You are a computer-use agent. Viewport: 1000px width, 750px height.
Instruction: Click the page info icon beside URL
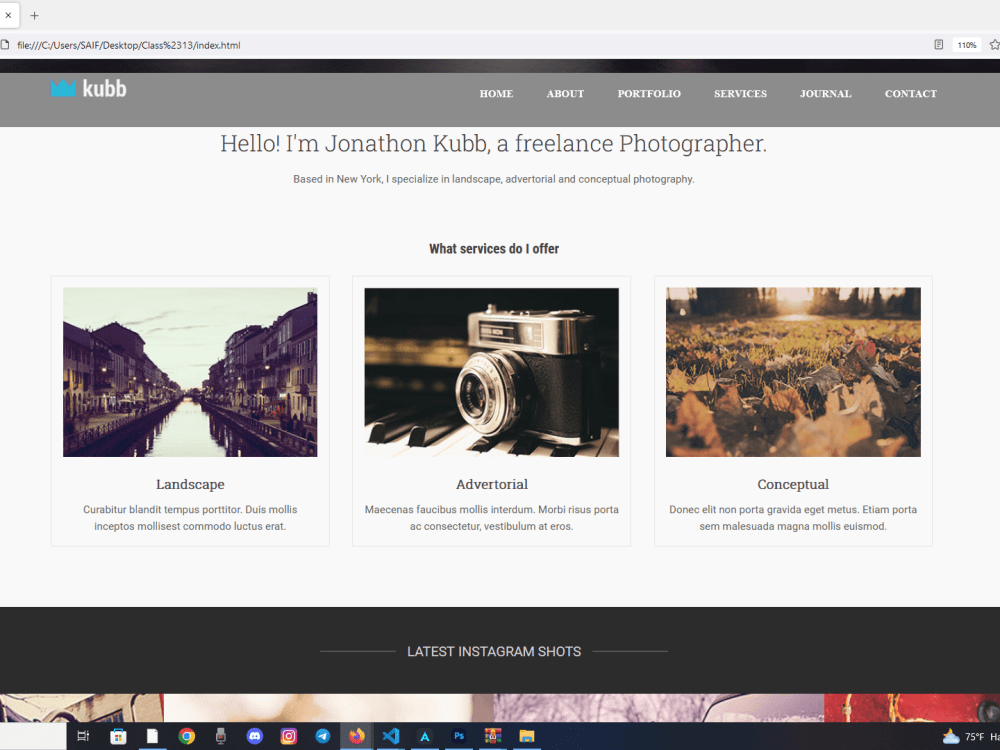(x=4, y=45)
